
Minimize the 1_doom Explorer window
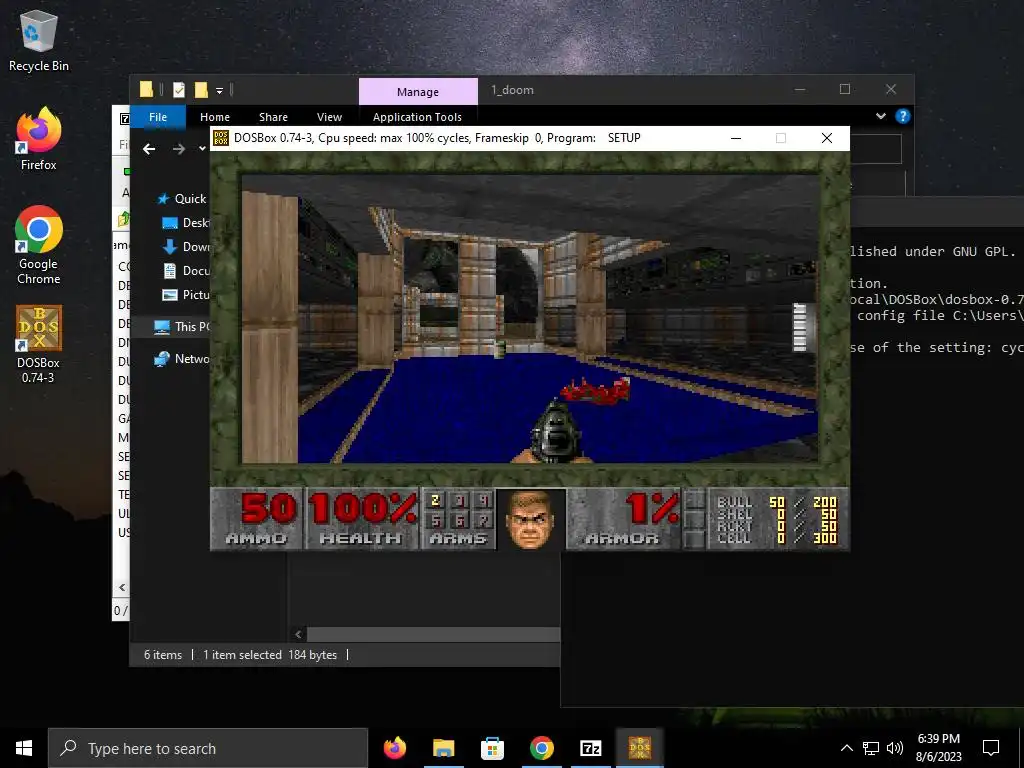pos(799,89)
